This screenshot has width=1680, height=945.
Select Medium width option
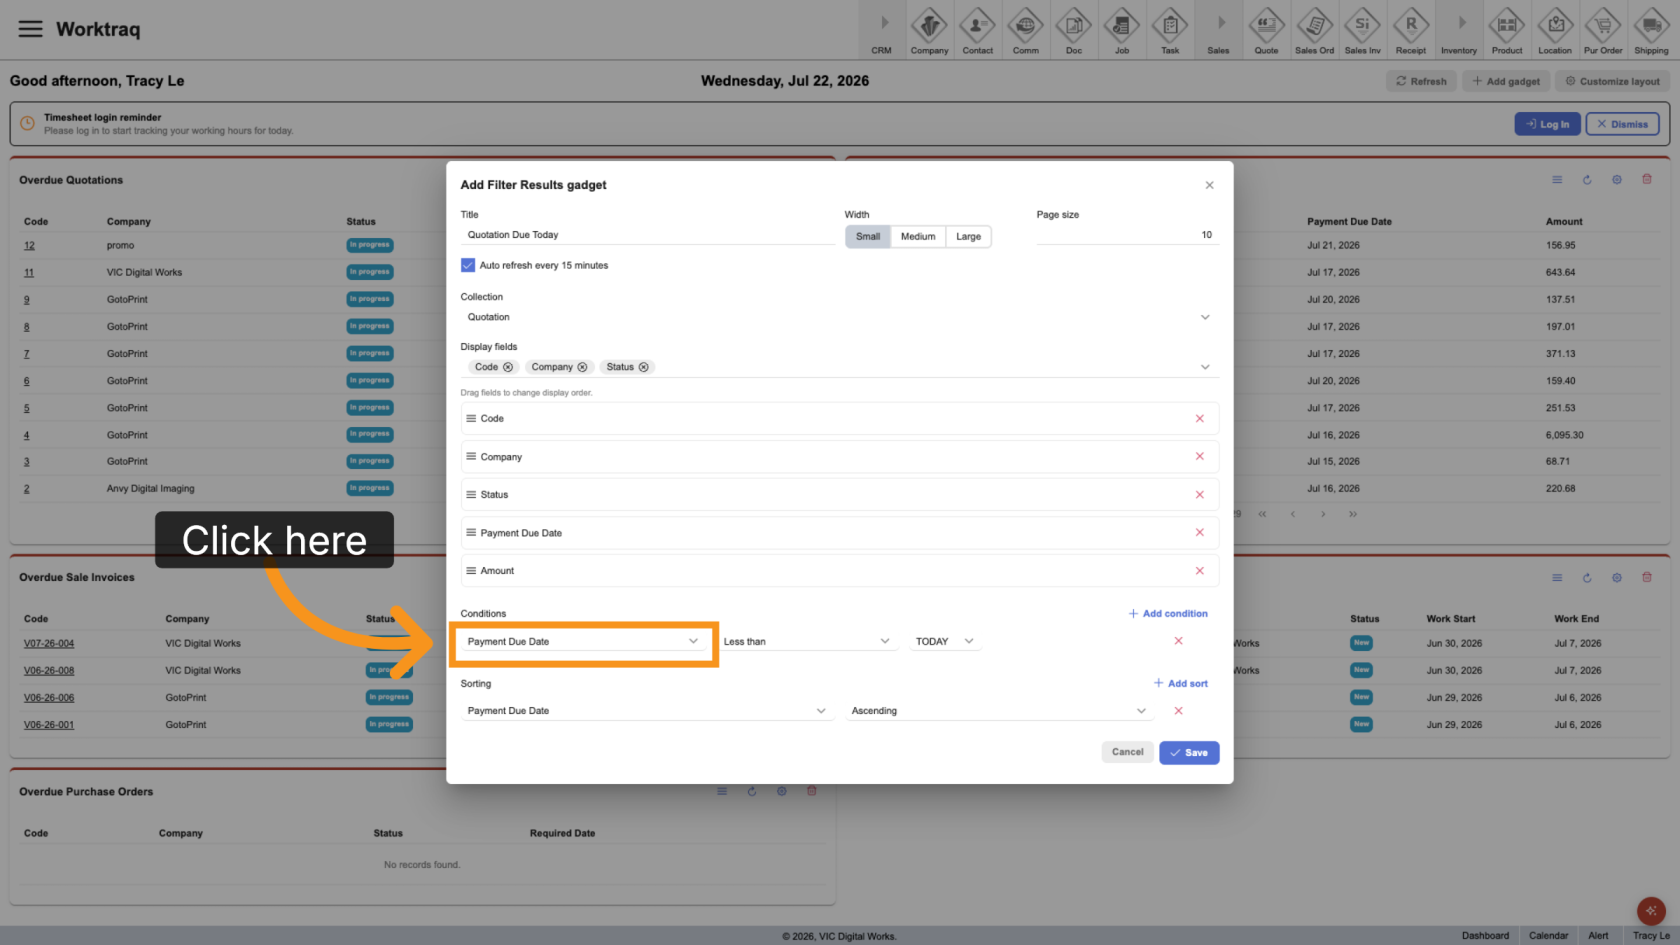coord(918,237)
